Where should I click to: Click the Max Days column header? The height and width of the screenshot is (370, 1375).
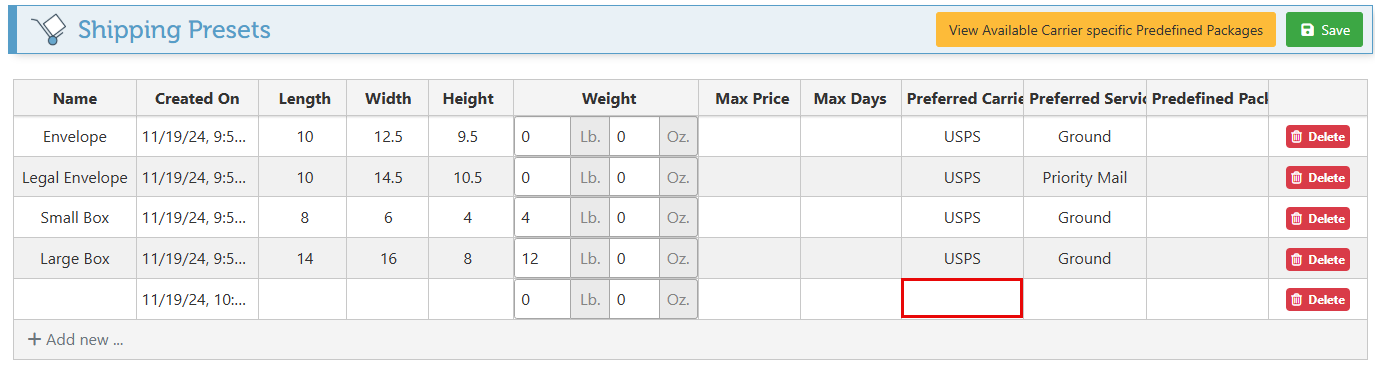click(850, 98)
